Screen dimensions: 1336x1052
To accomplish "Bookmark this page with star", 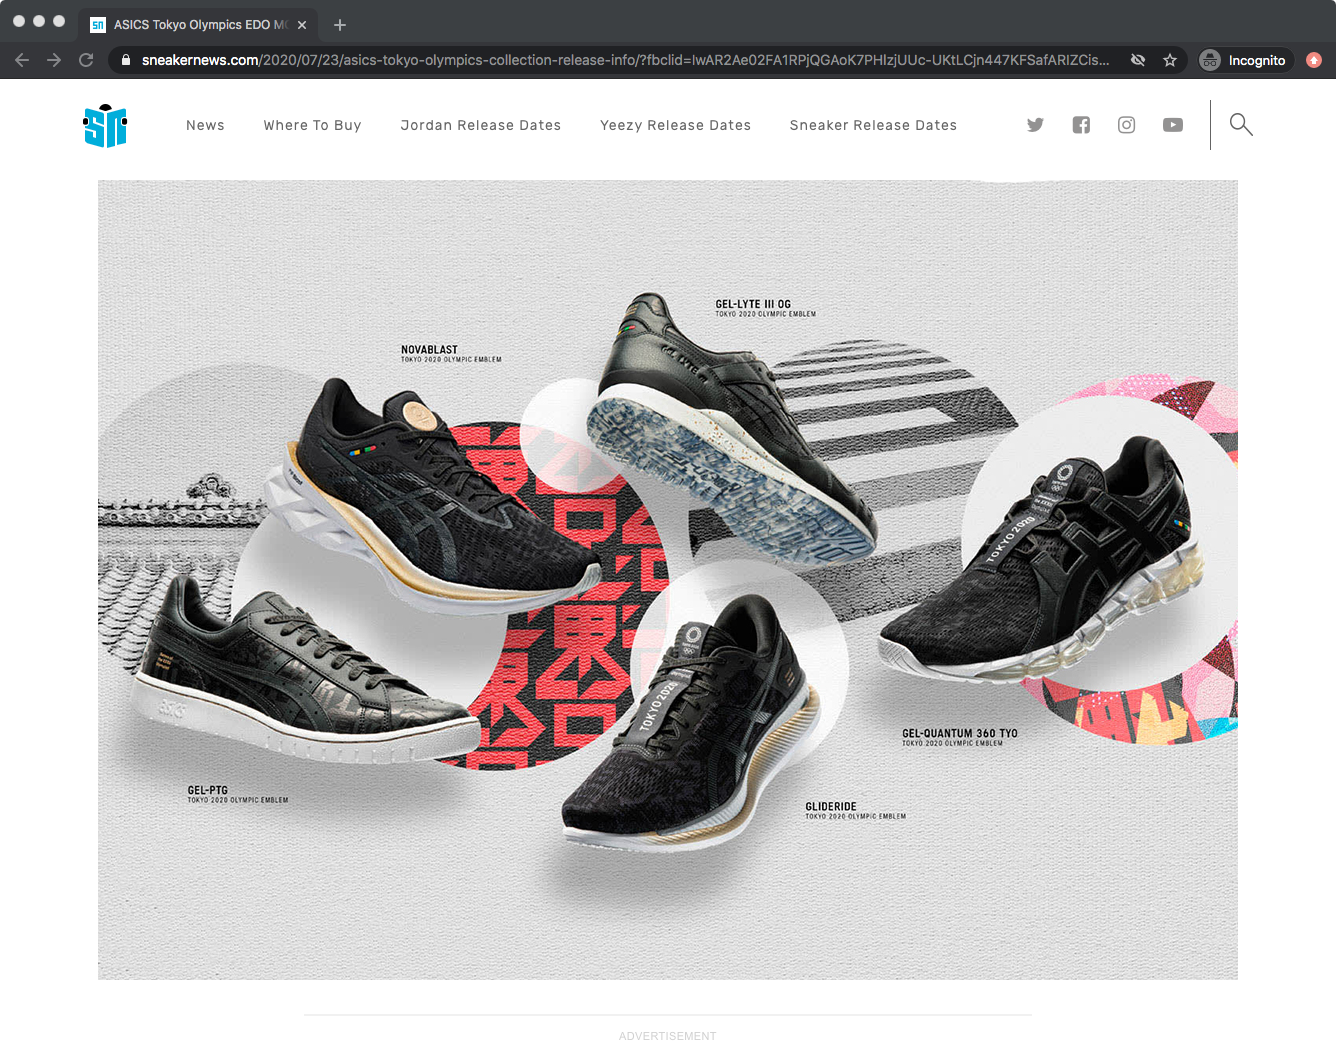I will point(1170,60).
